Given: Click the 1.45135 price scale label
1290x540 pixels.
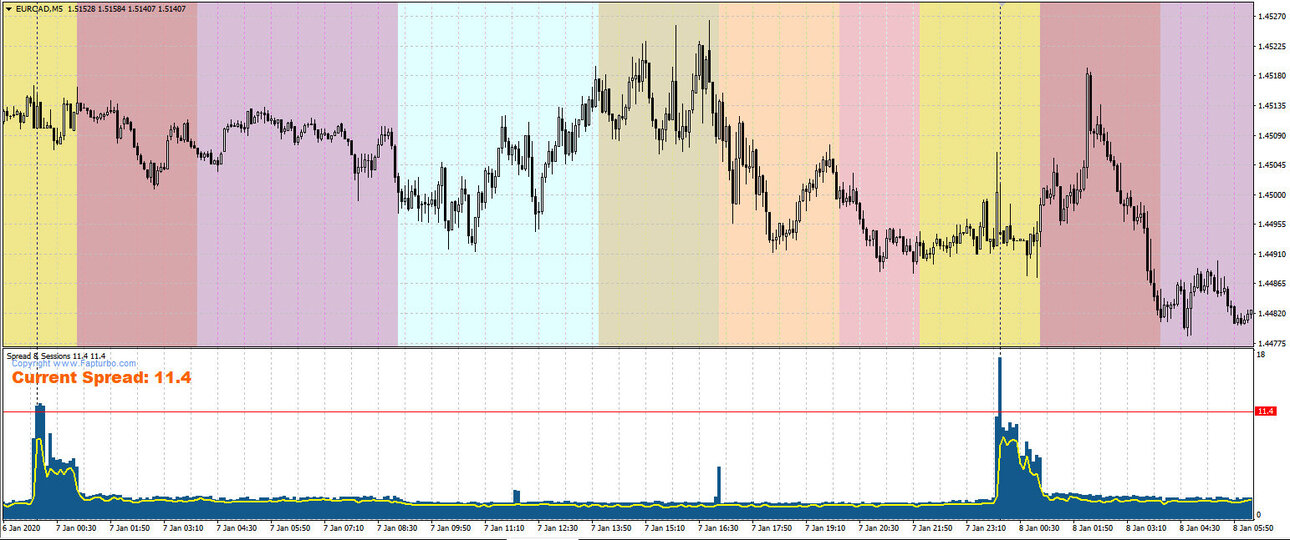Looking at the screenshot, I should point(1272,105).
